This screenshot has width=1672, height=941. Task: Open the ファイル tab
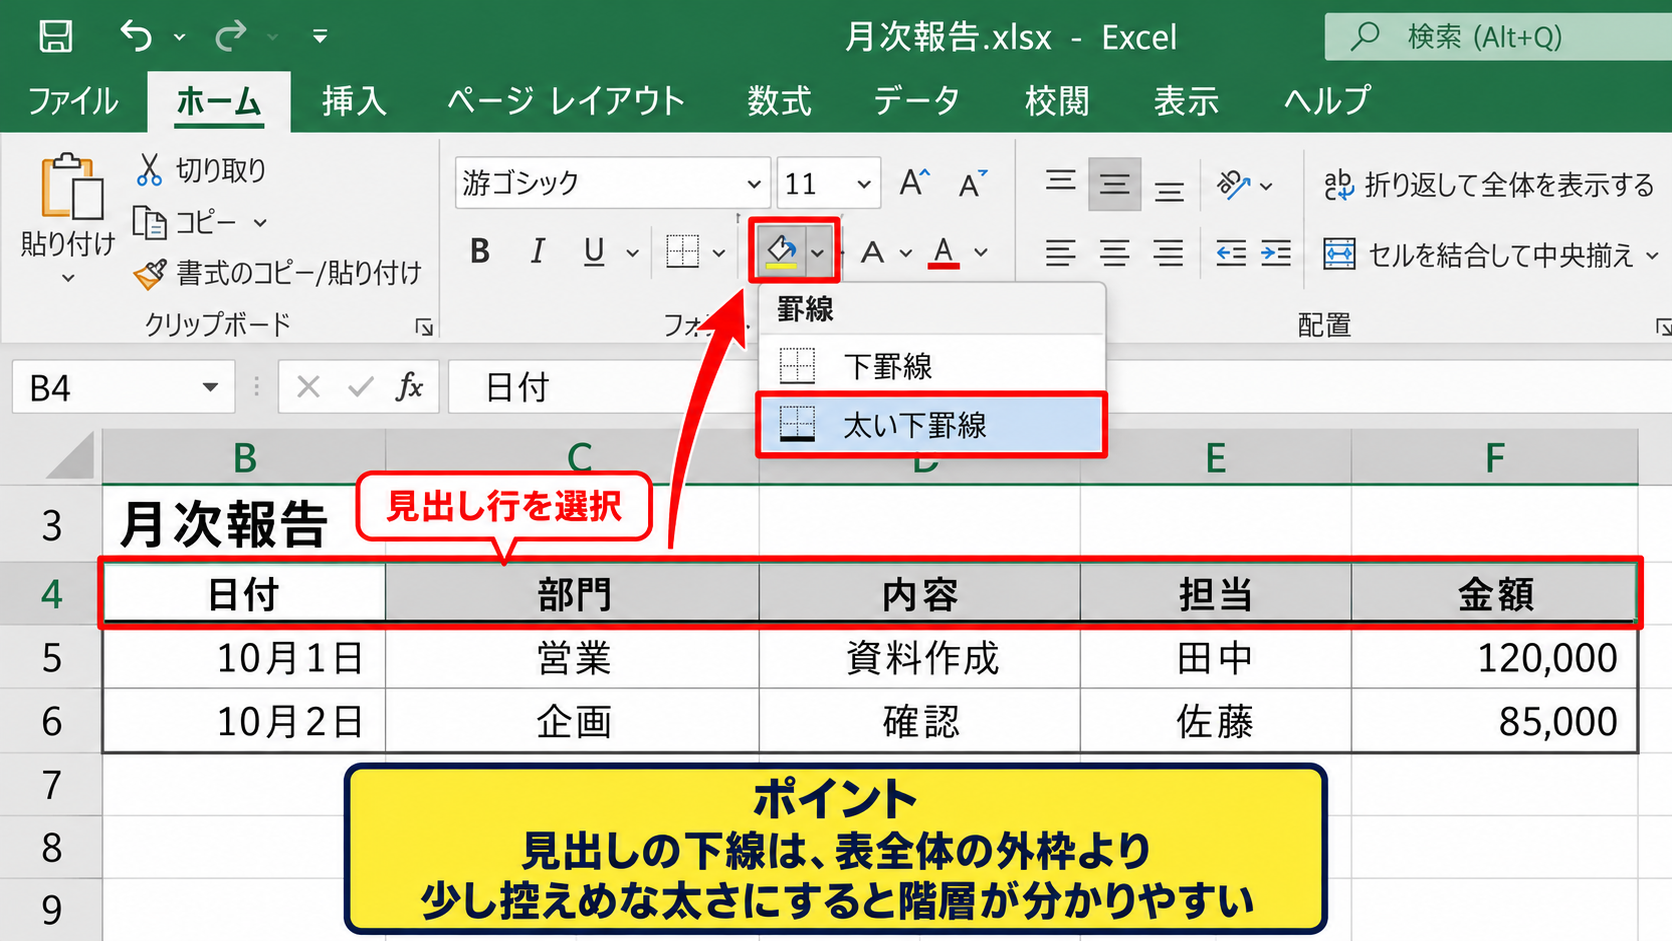click(x=72, y=101)
